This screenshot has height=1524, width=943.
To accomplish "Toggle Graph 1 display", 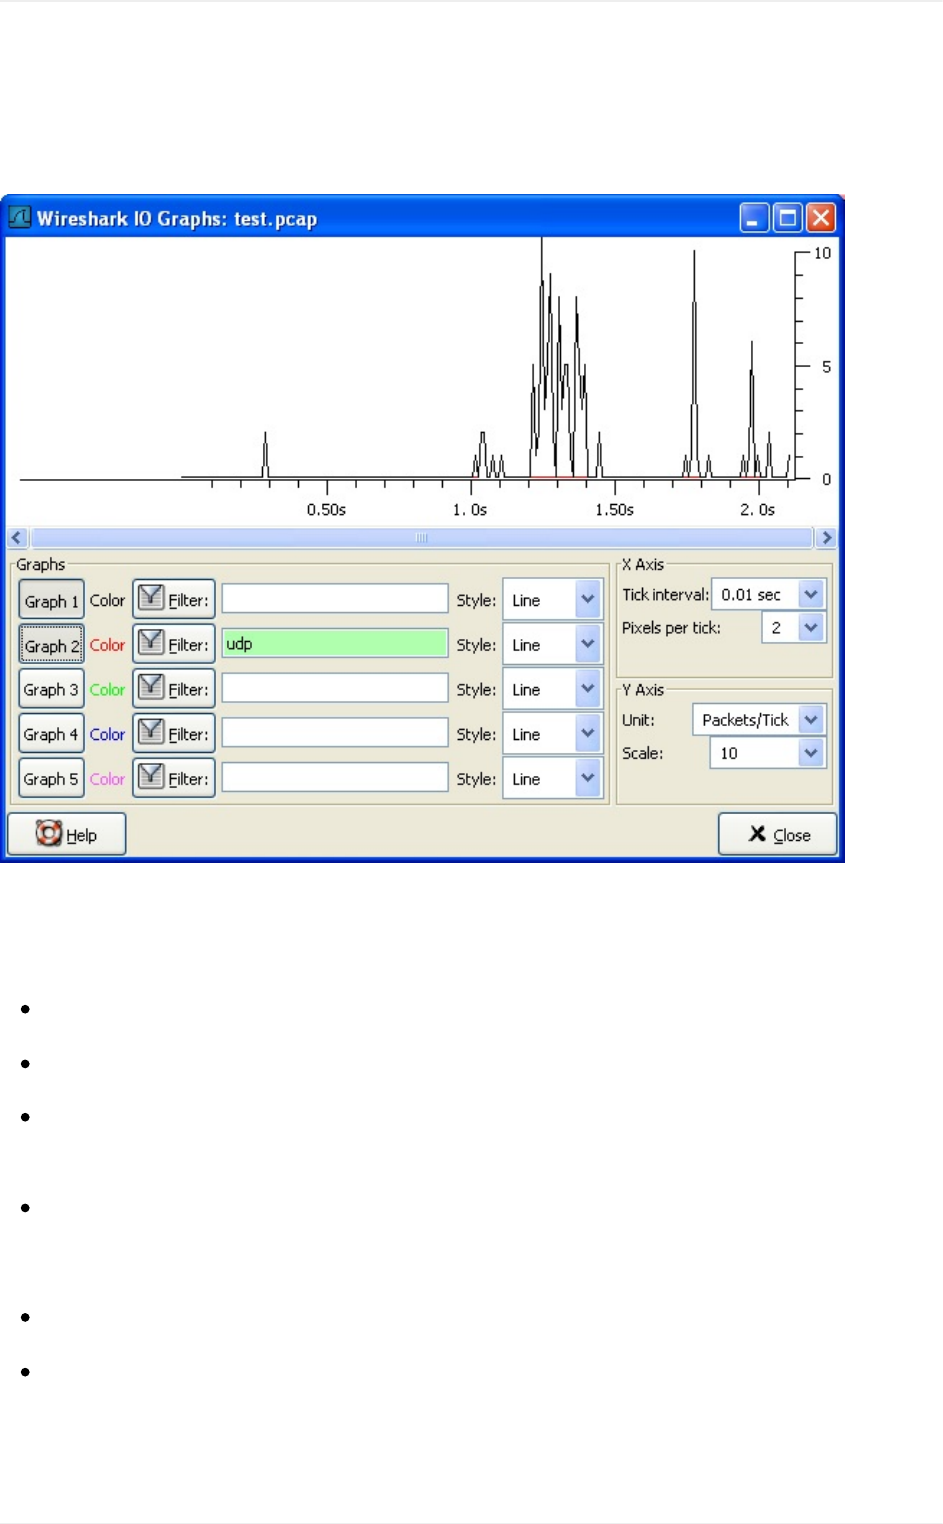I will (x=51, y=600).
